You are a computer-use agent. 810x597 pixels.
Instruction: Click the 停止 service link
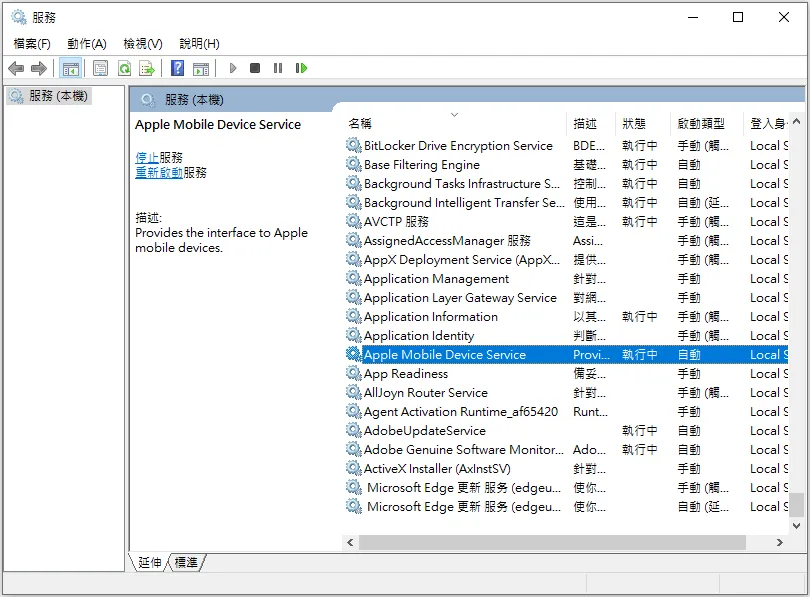(x=147, y=158)
